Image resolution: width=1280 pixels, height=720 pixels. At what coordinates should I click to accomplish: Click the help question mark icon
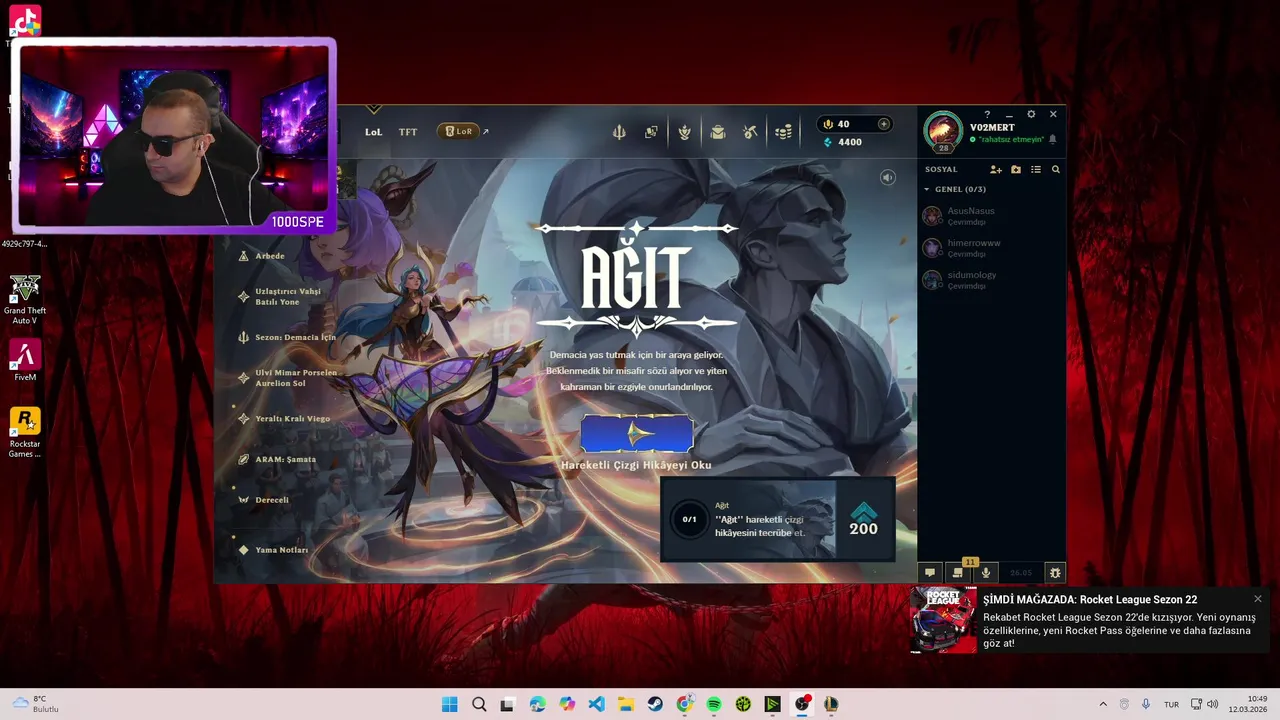(987, 114)
